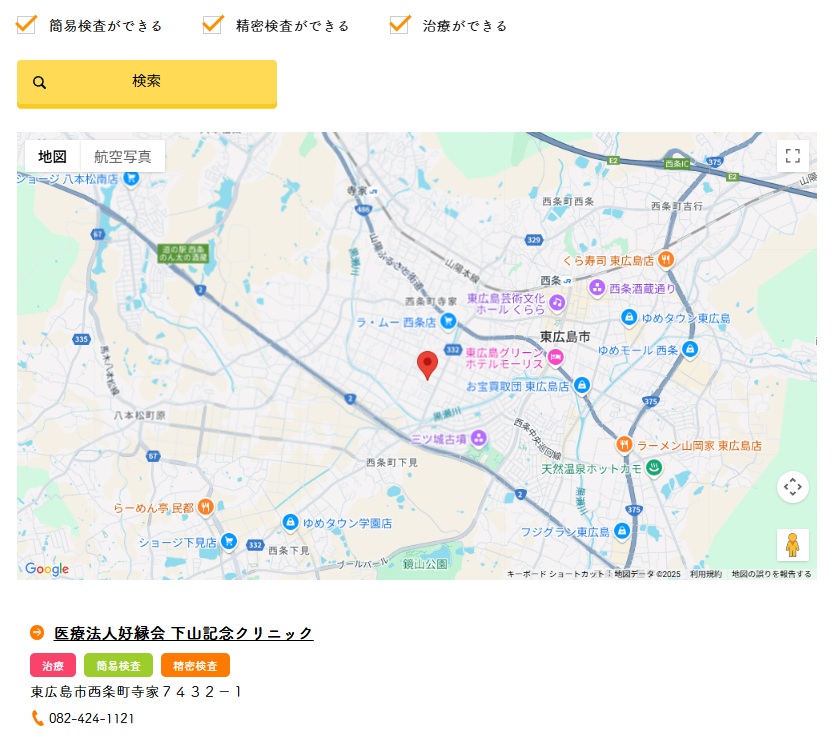Click the green 簡易検査 tag
This screenshot has height=754, width=838.
coord(118,665)
